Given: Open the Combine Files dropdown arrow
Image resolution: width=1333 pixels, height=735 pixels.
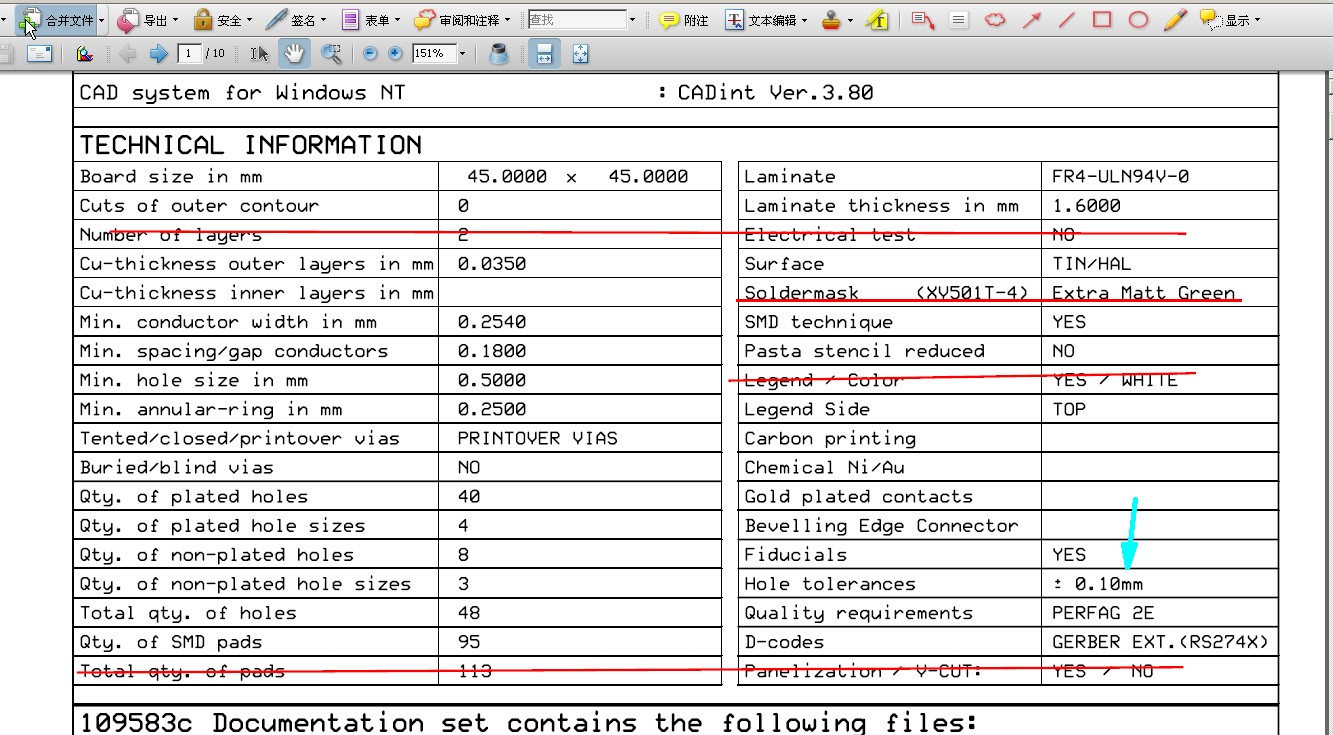Looking at the screenshot, I should (102, 20).
